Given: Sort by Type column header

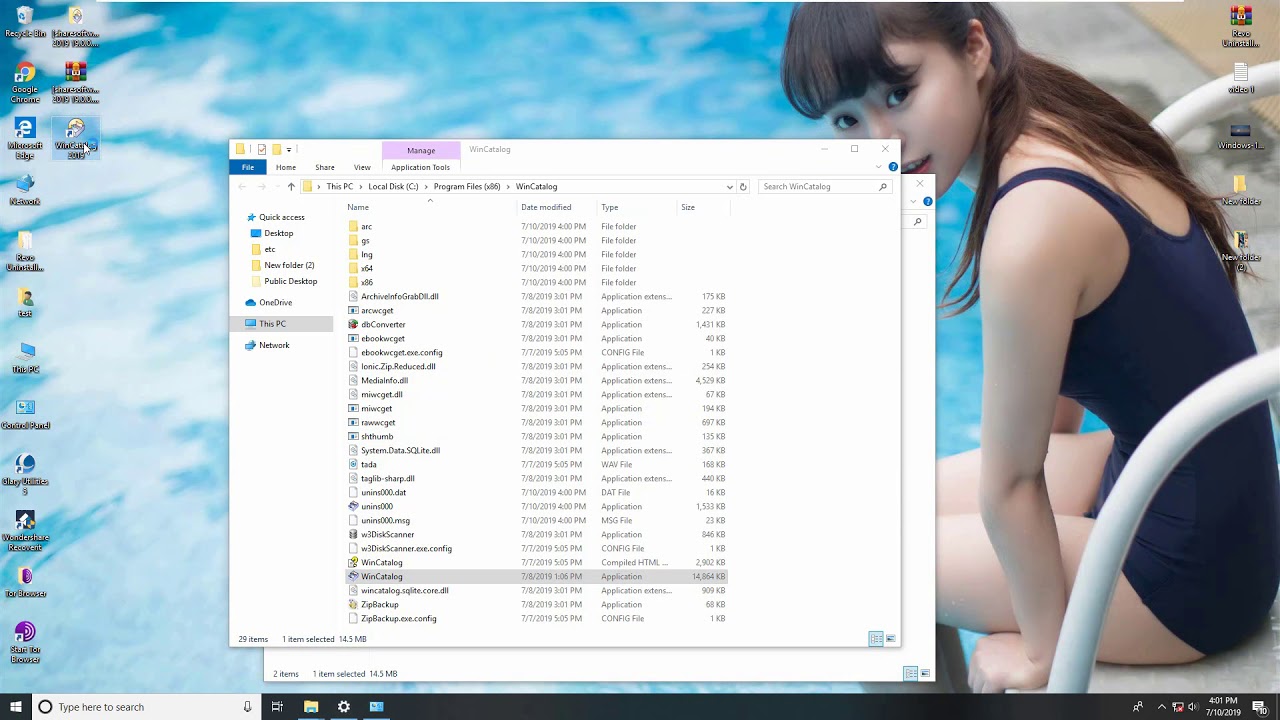Looking at the screenshot, I should 637,207.
